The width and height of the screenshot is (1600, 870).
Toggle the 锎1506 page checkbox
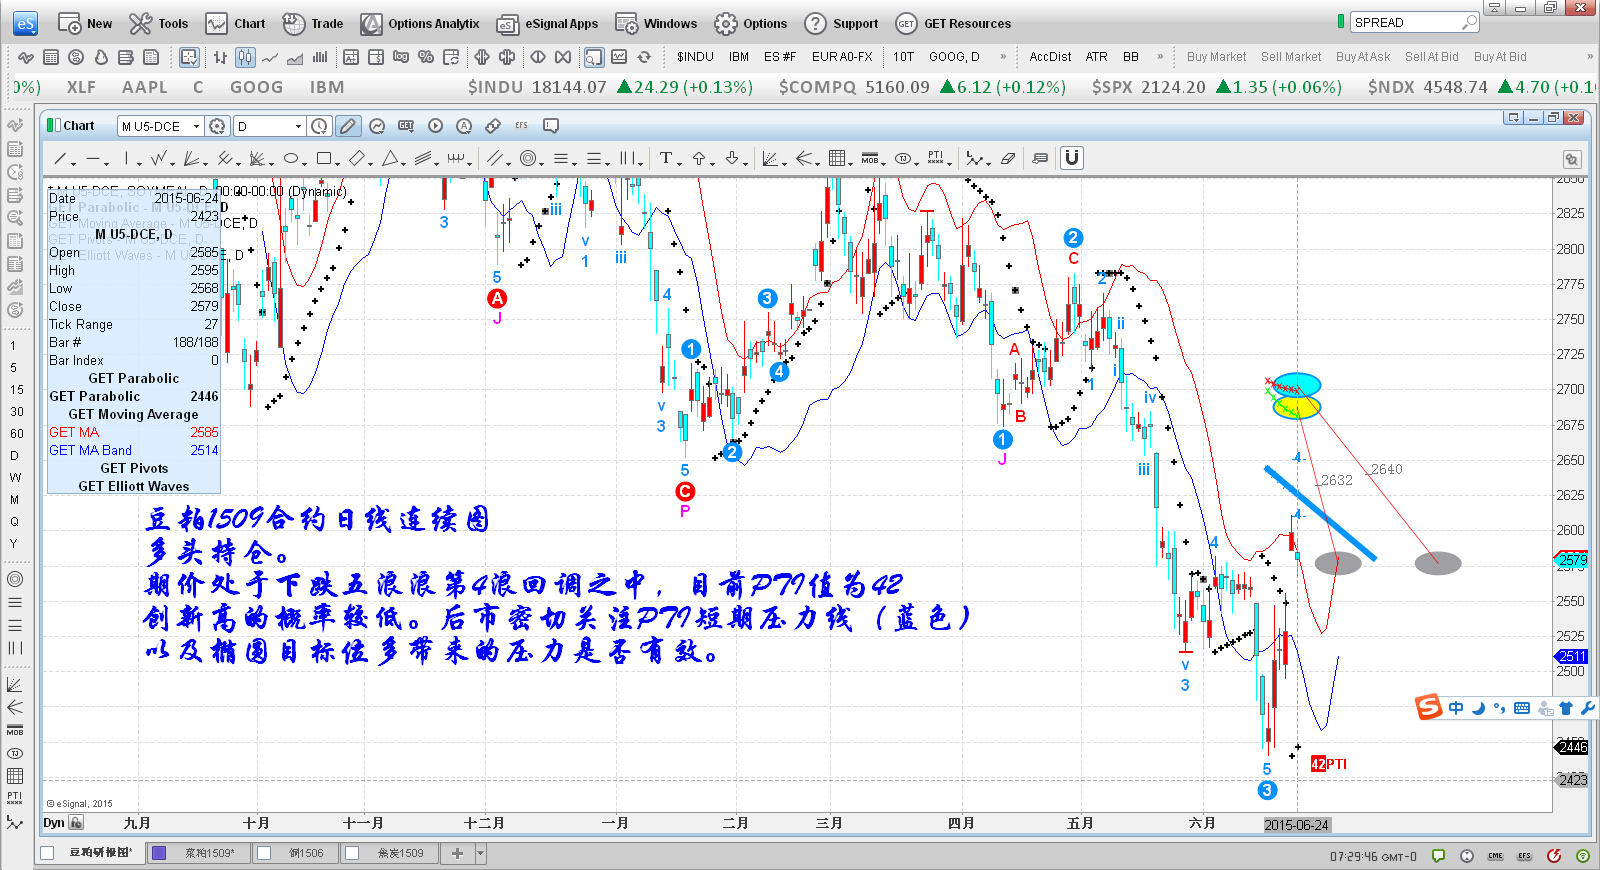click(x=264, y=853)
